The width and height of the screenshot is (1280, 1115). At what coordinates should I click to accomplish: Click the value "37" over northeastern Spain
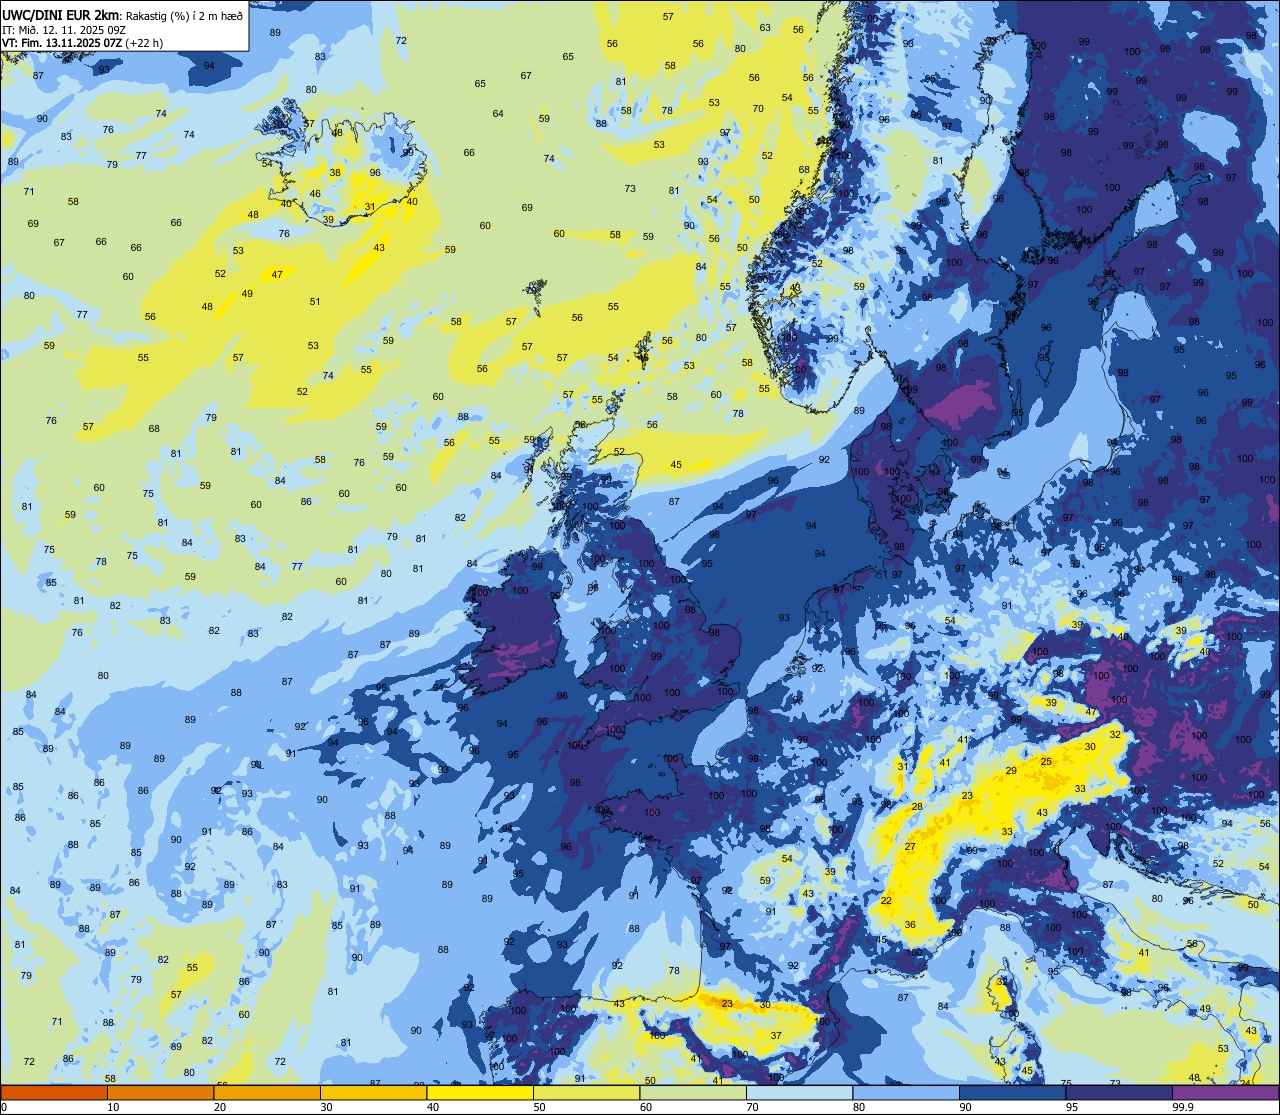coord(775,1036)
